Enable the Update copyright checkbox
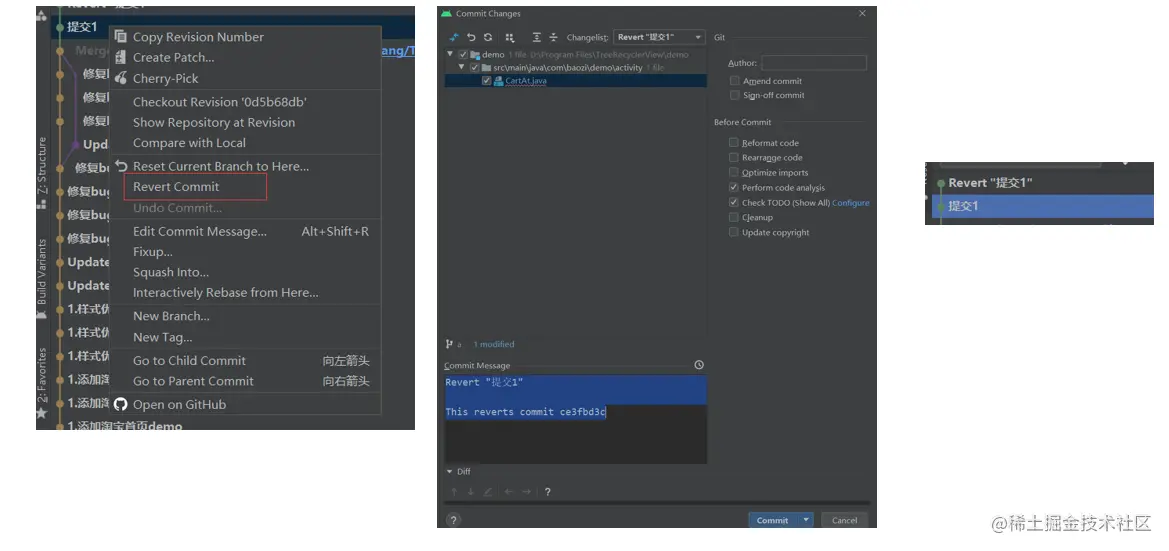Screen dimensions: 1169x551 coord(734,232)
